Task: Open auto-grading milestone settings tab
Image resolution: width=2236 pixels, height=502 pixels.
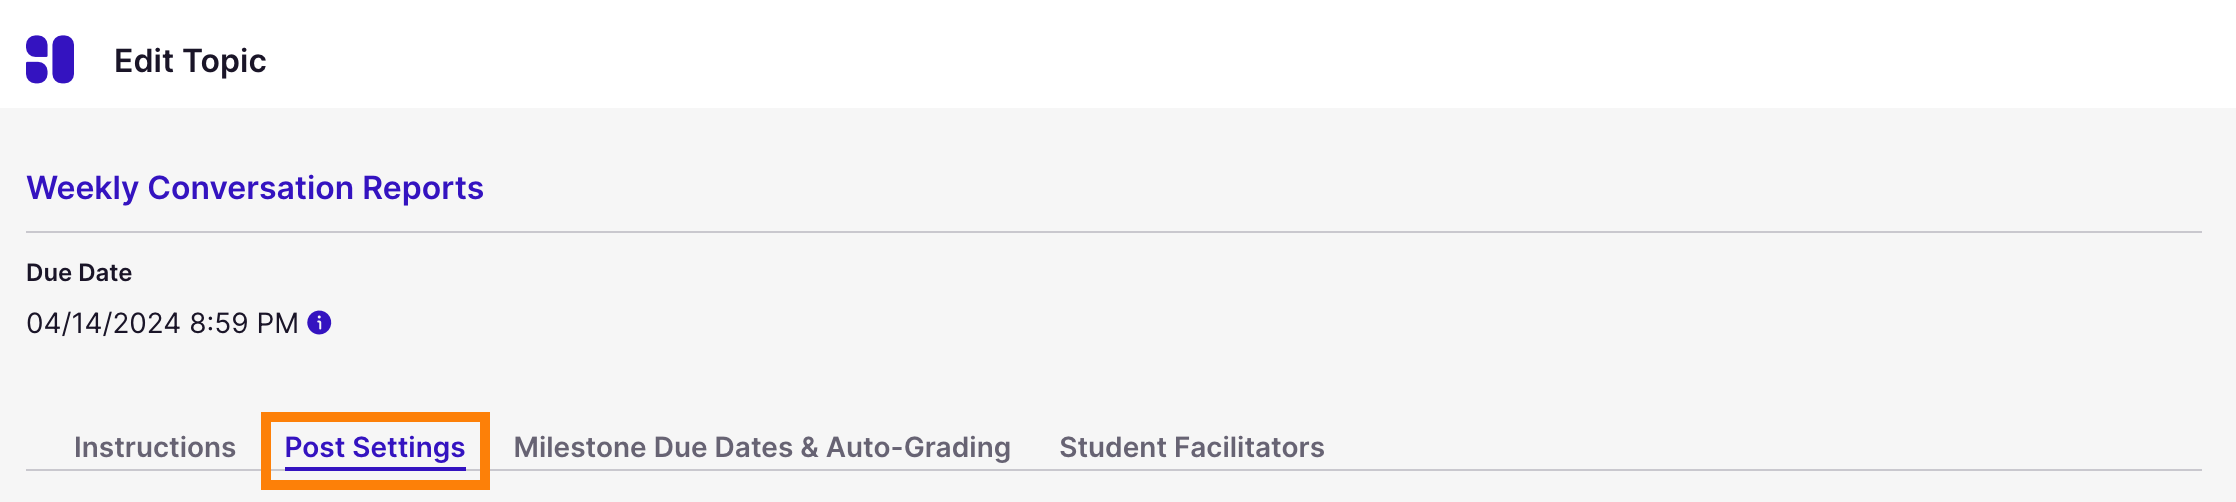Action: pos(762,447)
